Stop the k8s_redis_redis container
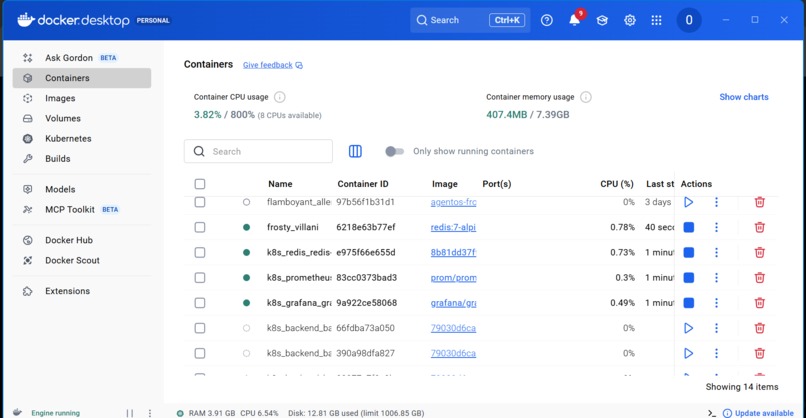The image size is (806, 418). click(689, 252)
